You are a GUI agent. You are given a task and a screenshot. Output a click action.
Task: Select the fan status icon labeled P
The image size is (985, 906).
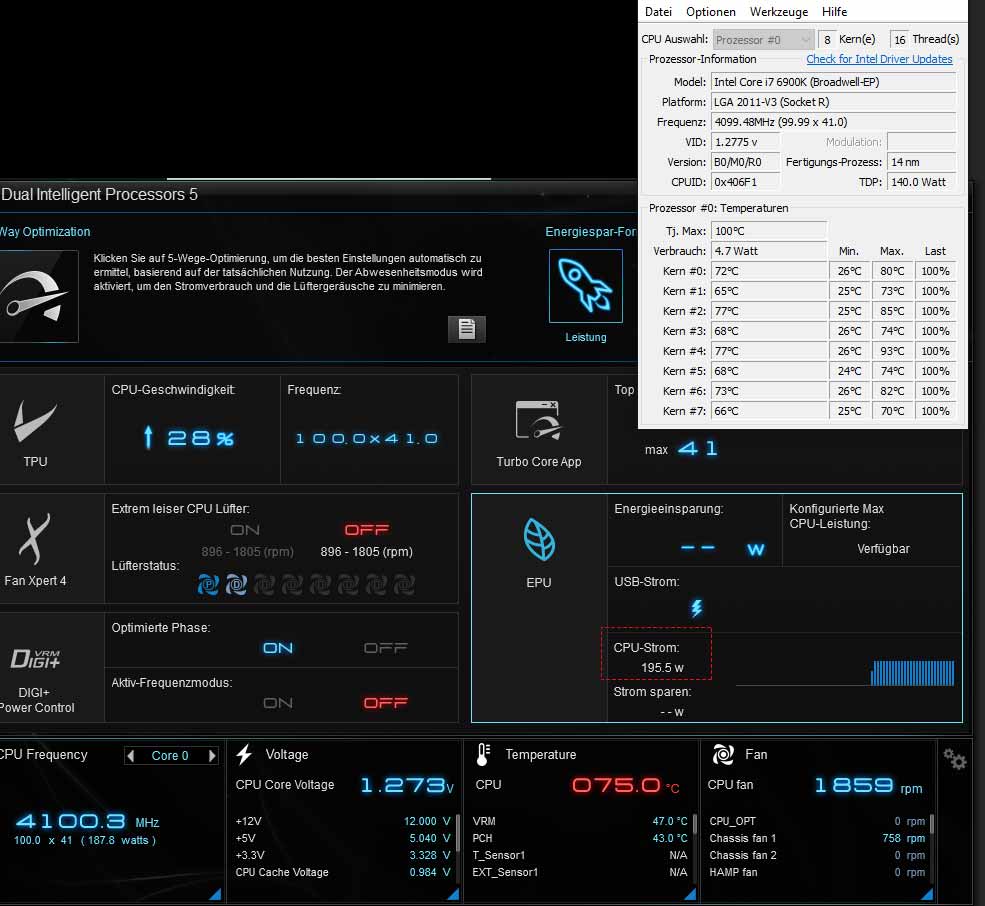[x=209, y=584]
